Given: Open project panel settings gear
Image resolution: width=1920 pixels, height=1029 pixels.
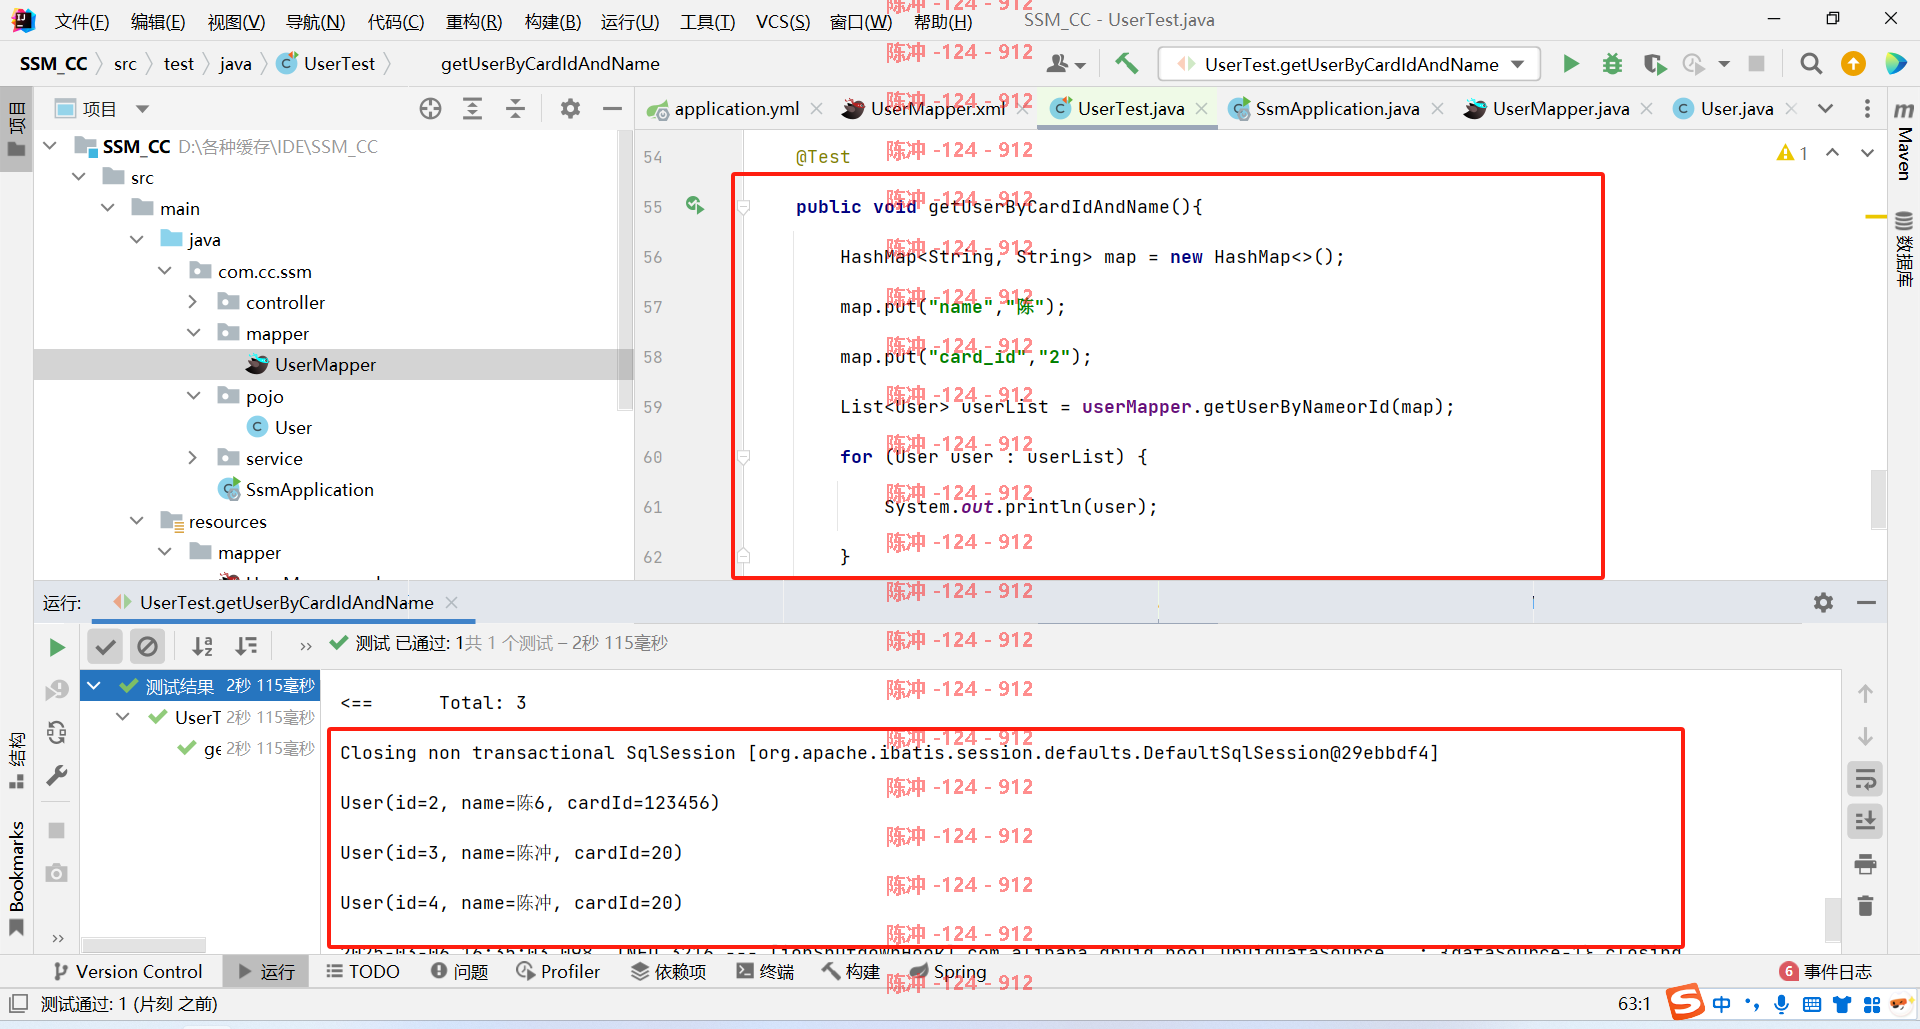Looking at the screenshot, I should pos(570,109).
